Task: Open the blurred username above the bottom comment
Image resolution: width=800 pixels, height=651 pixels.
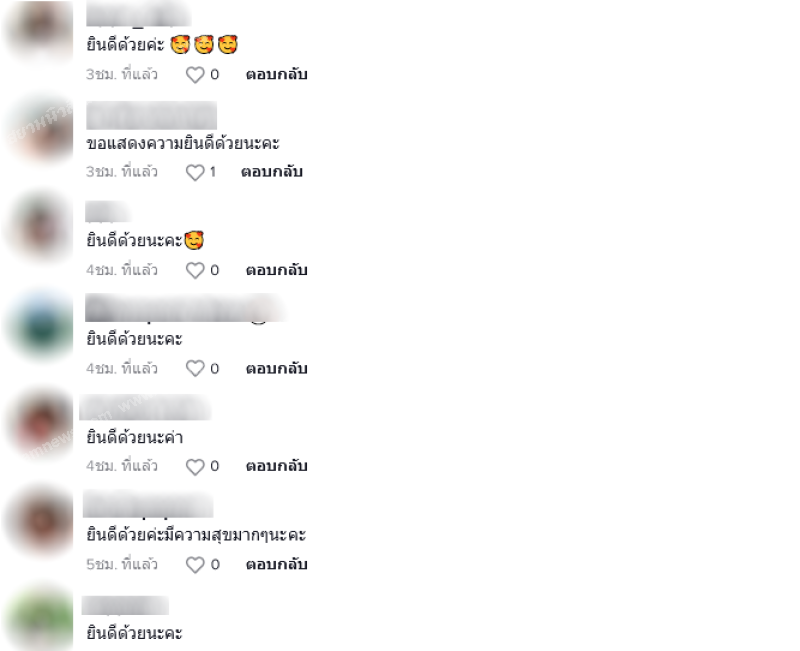Action: click(x=125, y=605)
